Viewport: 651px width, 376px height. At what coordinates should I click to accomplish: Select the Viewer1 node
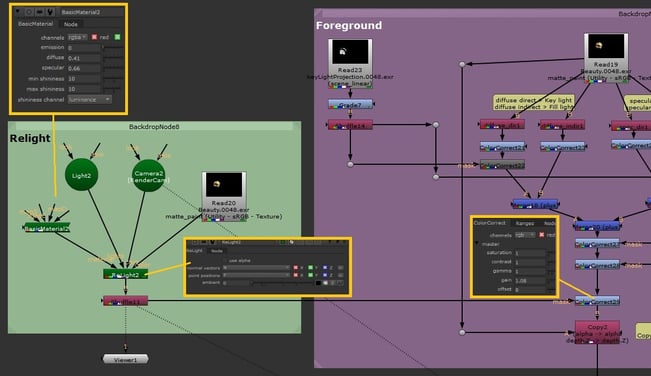[125, 359]
